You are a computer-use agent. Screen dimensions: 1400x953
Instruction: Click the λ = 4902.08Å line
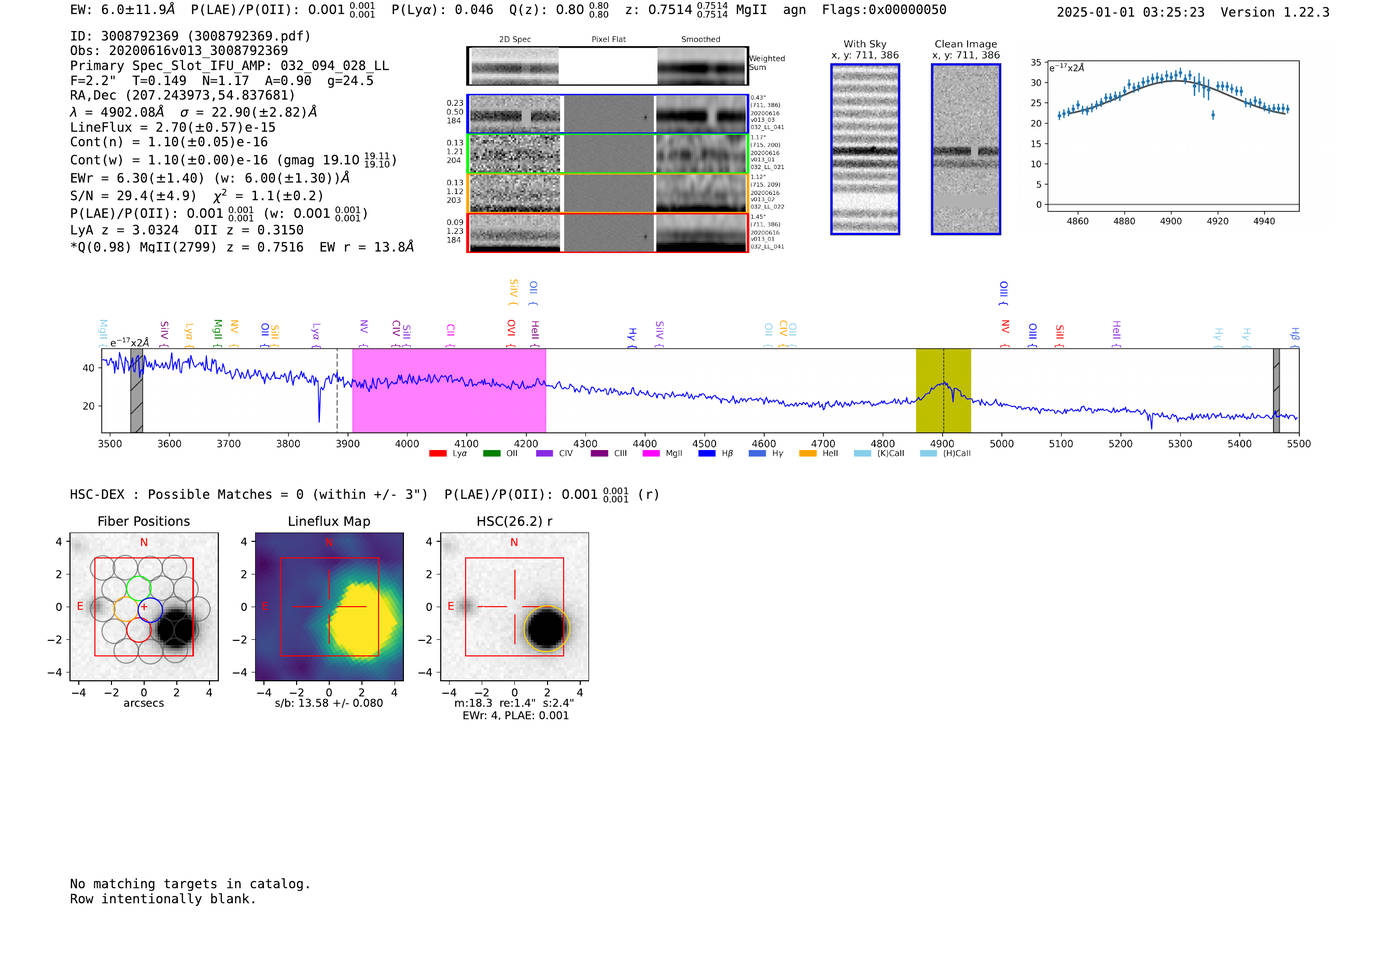point(193,112)
